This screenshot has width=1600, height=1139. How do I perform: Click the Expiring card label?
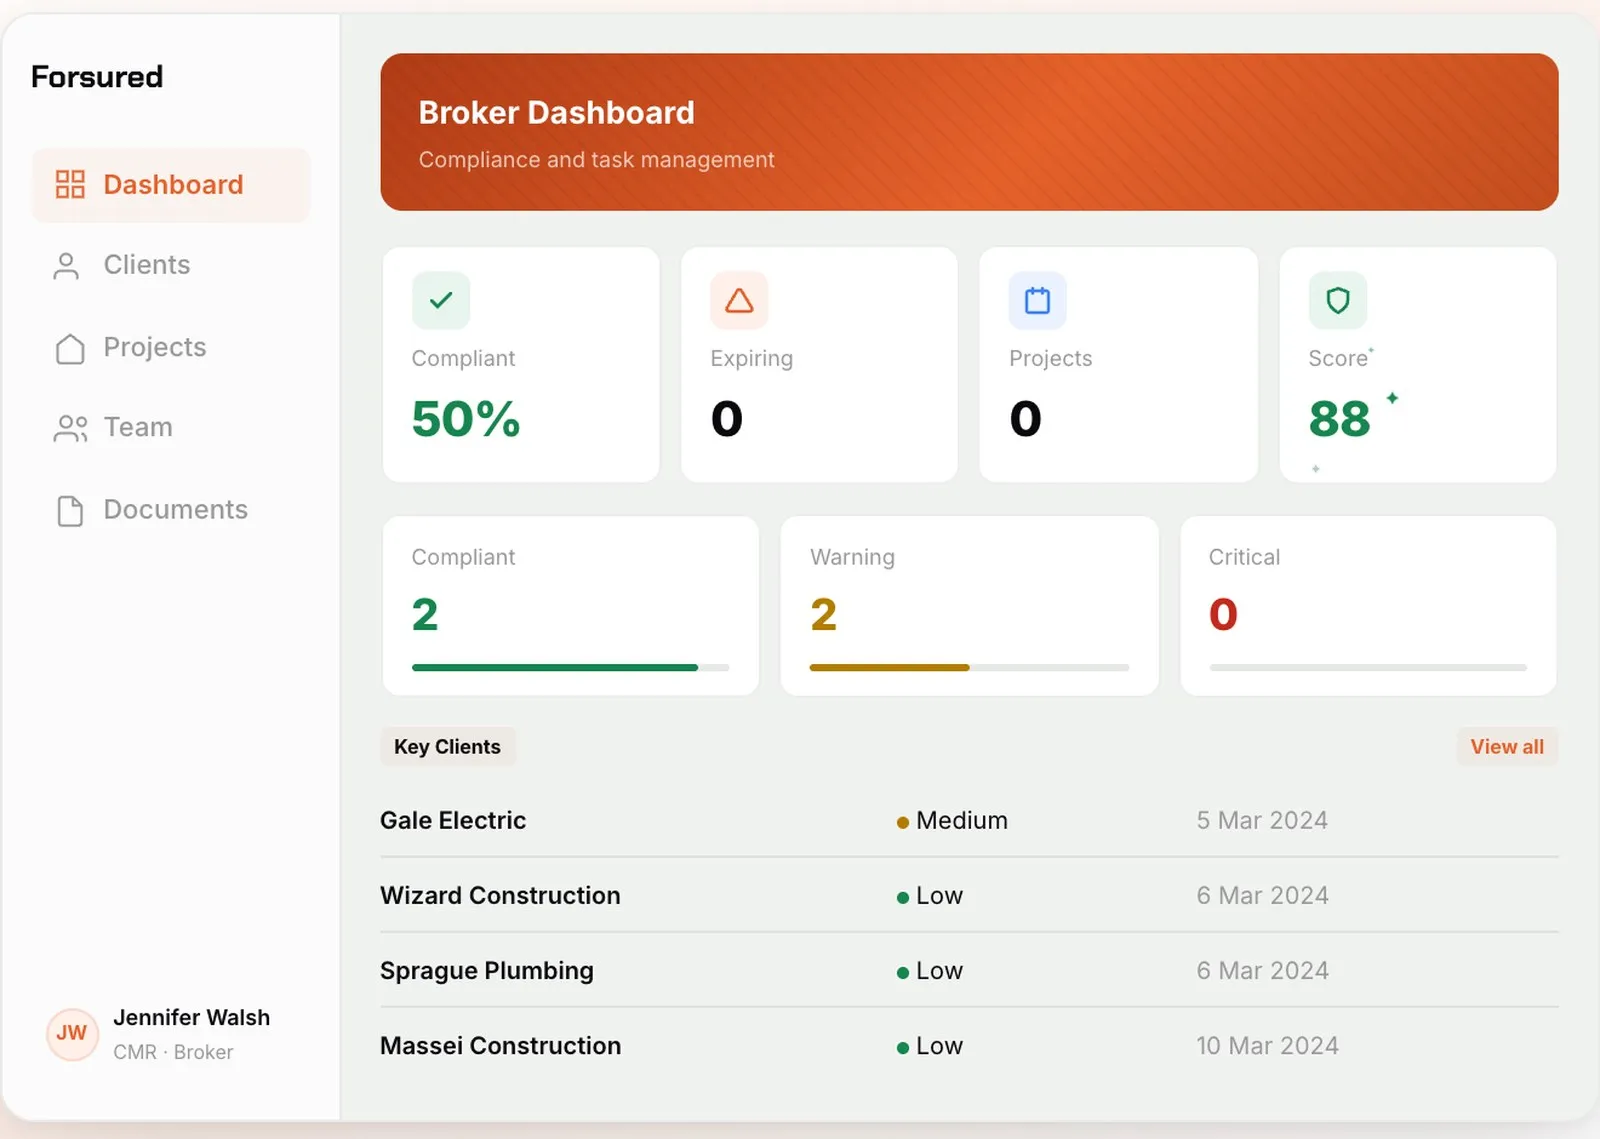[752, 358]
